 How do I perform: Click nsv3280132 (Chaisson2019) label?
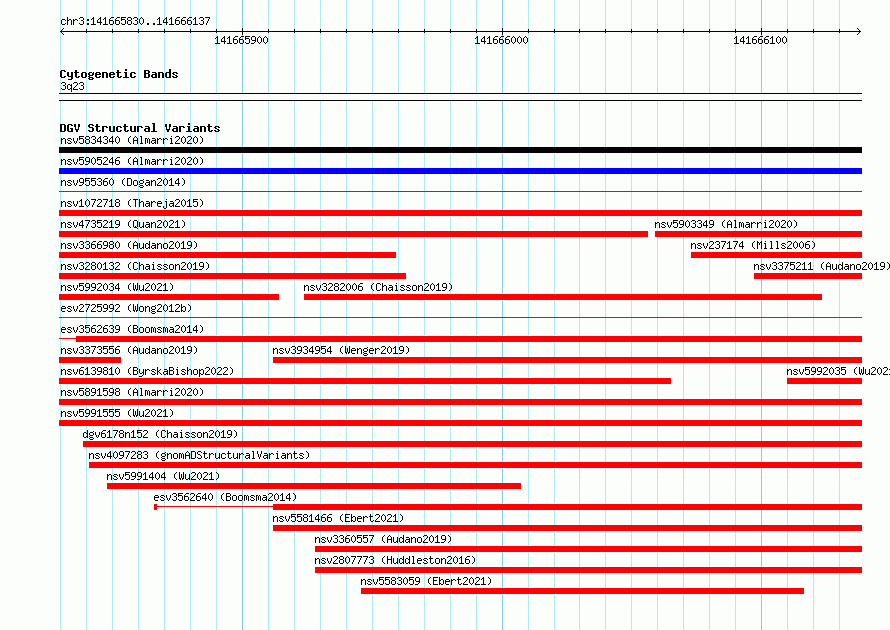point(135,266)
